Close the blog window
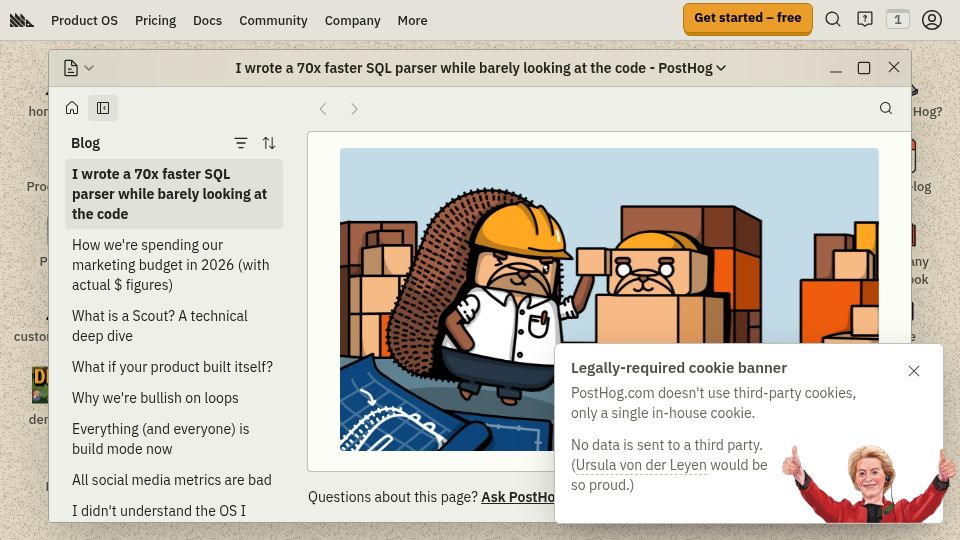960x540 pixels. click(x=894, y=67)
